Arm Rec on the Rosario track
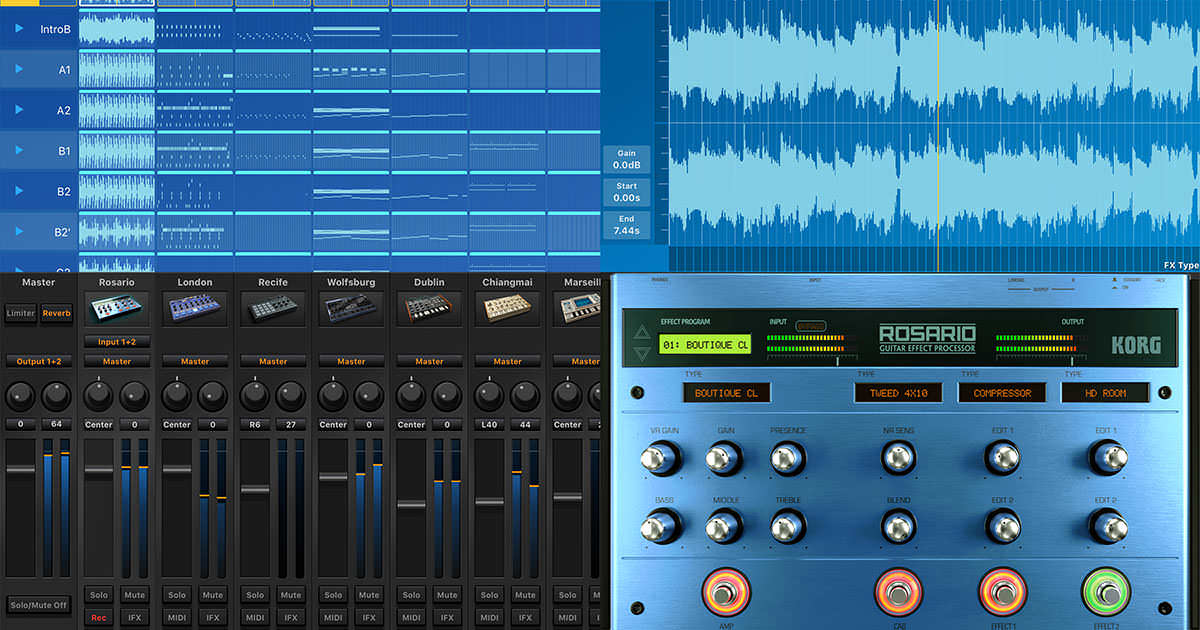This screenshot has height=630, width=1200. 98,618
